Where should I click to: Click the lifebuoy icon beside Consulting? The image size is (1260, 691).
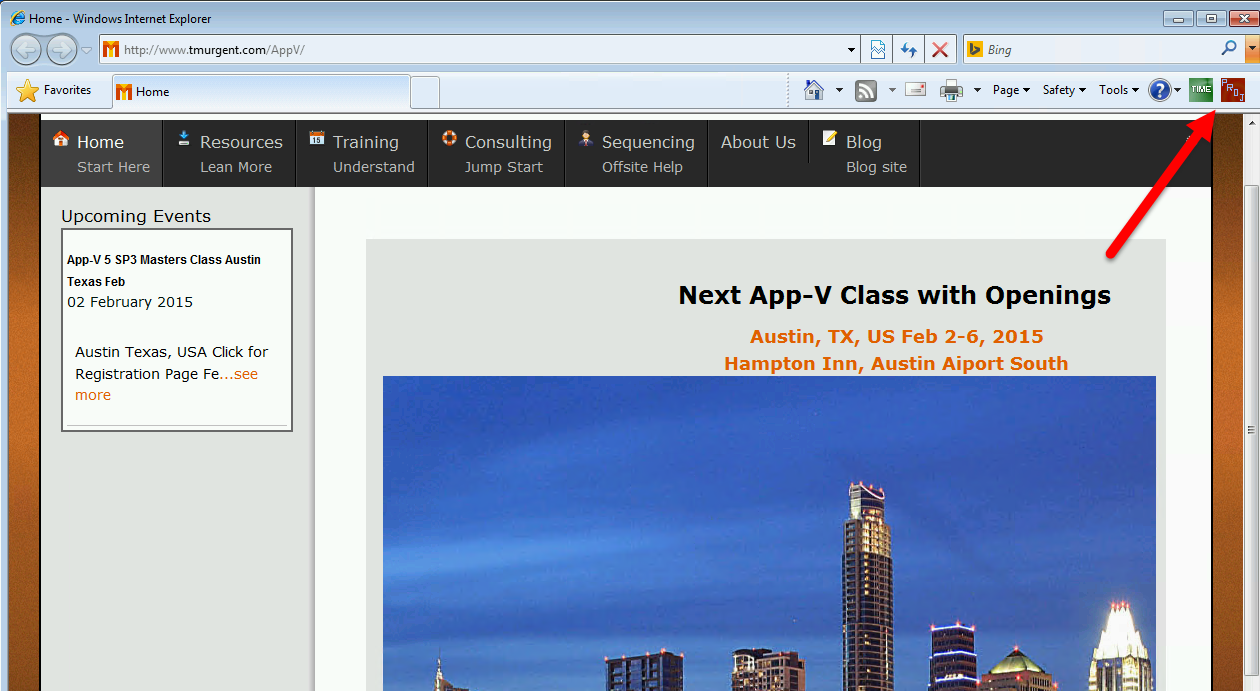[x=449, y=138]
